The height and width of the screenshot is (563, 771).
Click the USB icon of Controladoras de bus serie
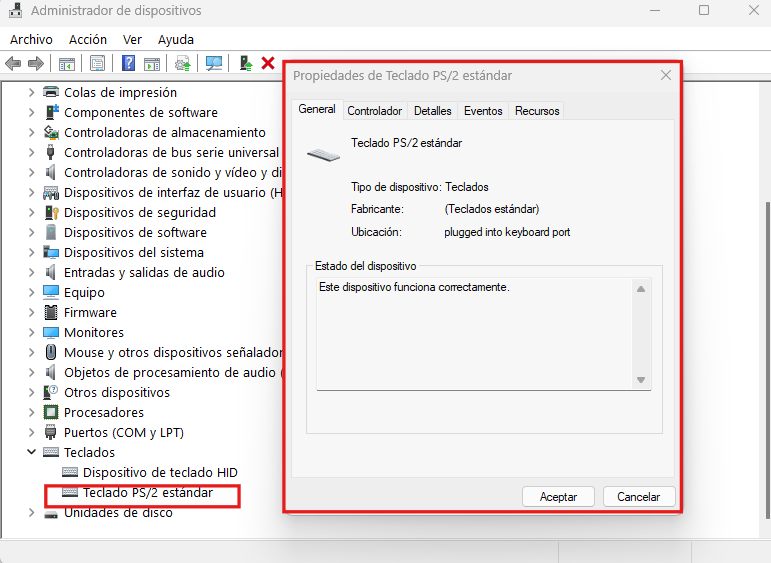tap(50, 152)
